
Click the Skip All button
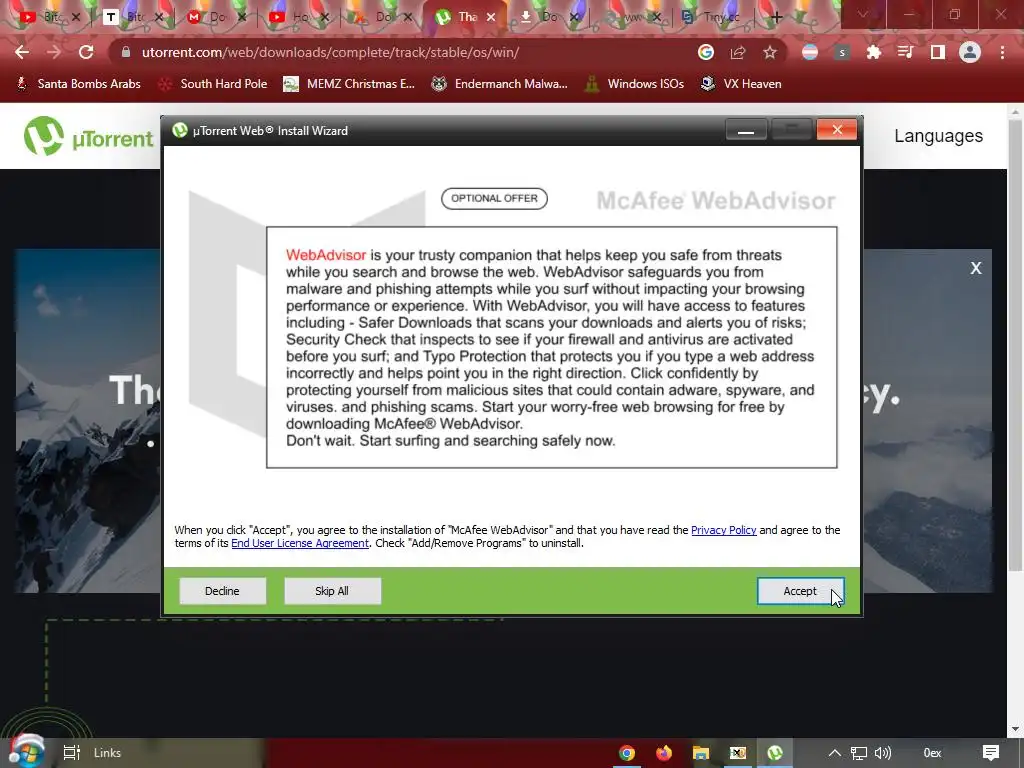[x=332, y=591]
